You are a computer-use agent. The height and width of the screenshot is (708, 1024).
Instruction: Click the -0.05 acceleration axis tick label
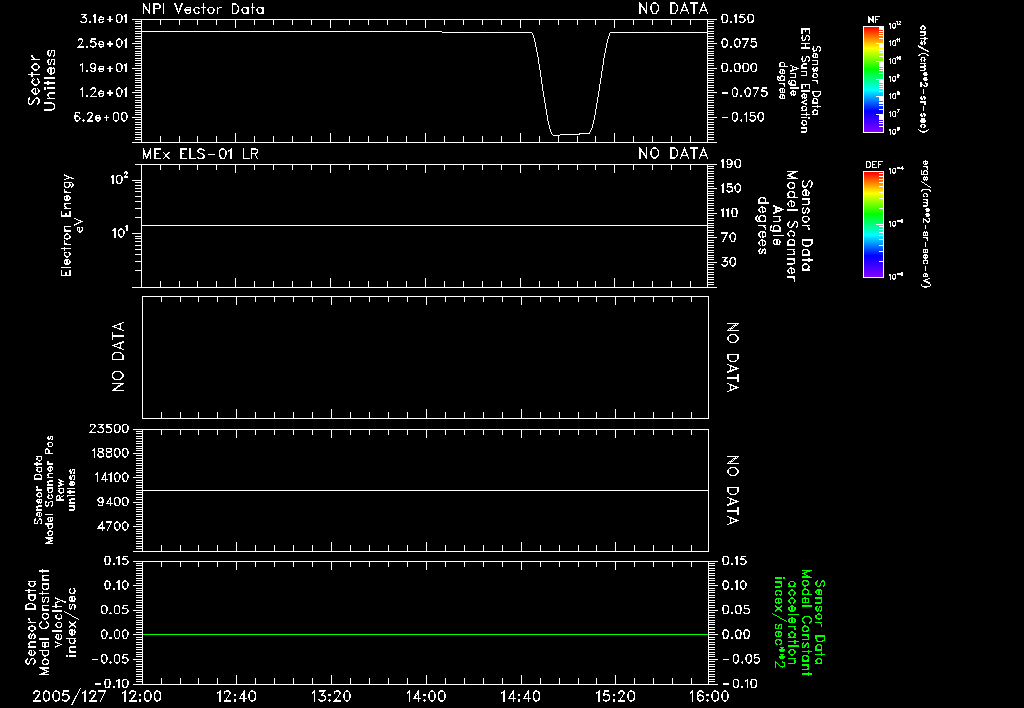coord(741,659)
